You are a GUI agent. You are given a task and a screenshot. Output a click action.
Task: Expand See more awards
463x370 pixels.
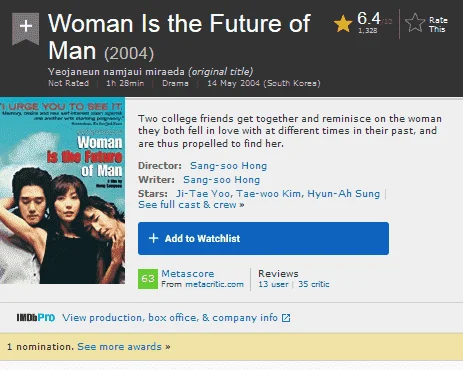click(x=124, y=347)
